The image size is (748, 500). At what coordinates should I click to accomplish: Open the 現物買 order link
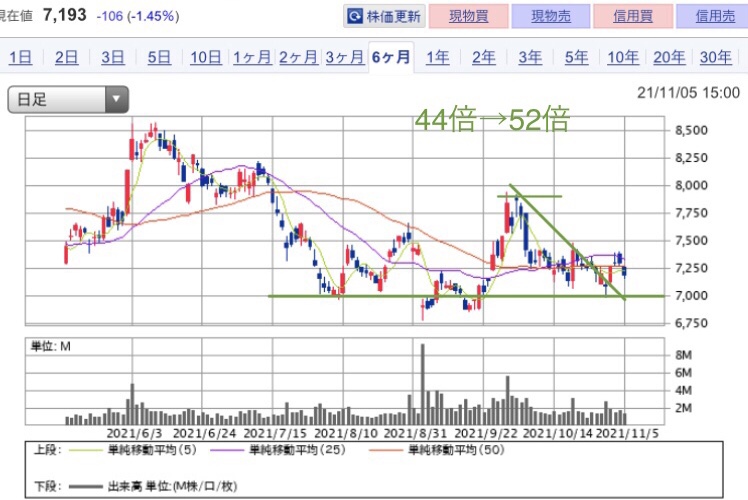click(468, 17)
